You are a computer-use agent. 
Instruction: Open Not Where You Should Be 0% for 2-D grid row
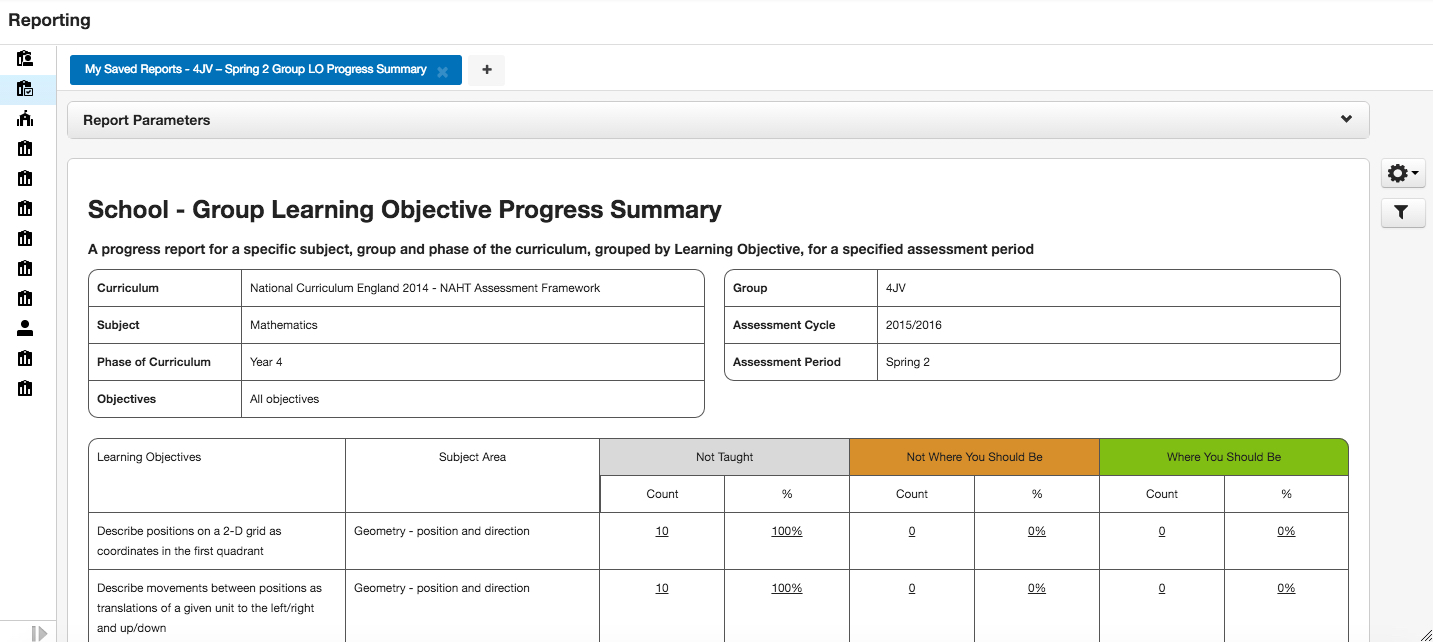(1037, 531)
